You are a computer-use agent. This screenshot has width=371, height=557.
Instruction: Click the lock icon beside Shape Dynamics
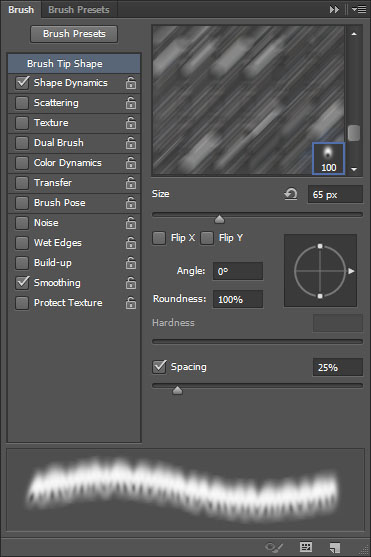131,83
